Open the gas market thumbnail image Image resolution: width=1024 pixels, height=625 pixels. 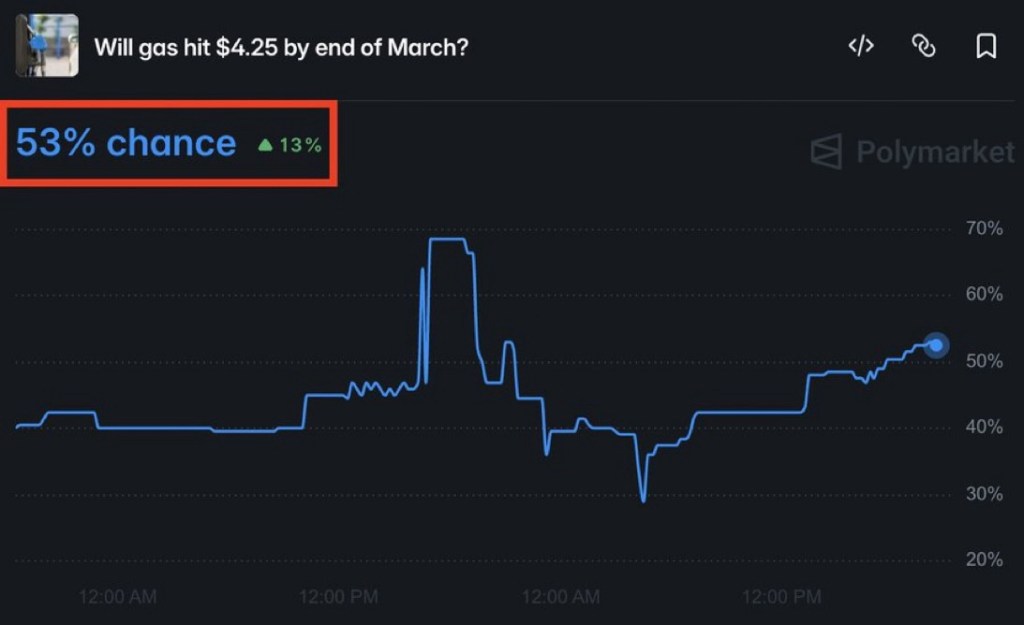pyautogui.click(x=47, y=46)
